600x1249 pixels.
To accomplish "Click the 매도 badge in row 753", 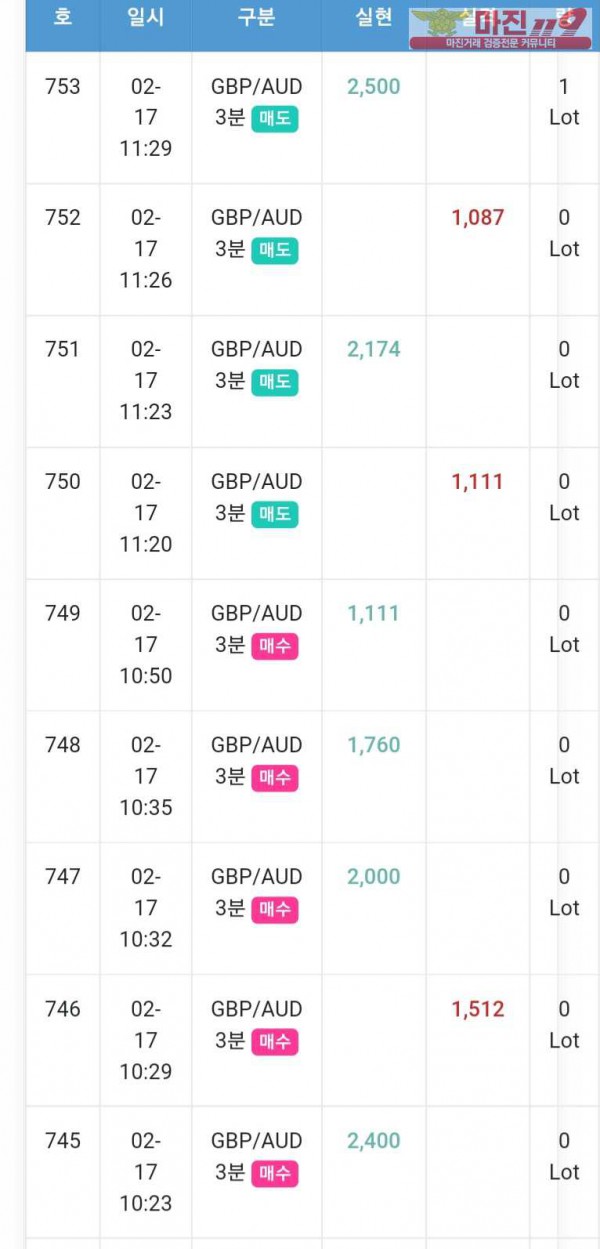I will 274,119.
